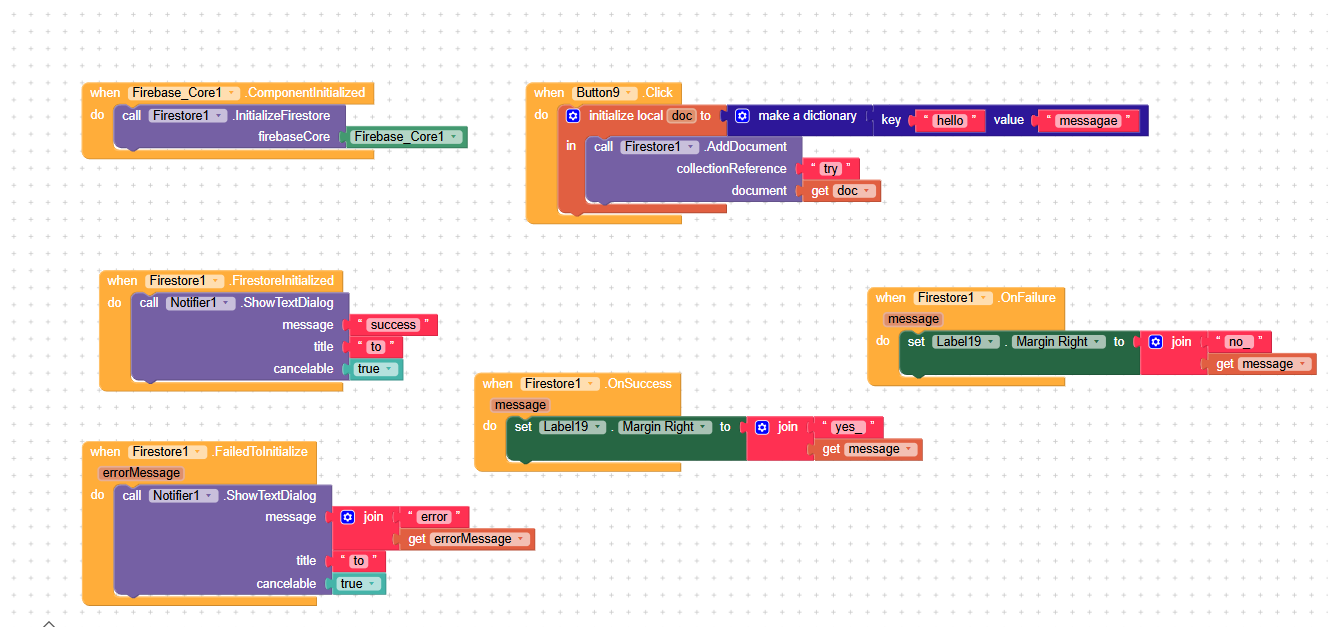1328x627 pixels.
Task: Click the errorMessage parameter in FailedToInitialize event
Action: tap(141, 473)
